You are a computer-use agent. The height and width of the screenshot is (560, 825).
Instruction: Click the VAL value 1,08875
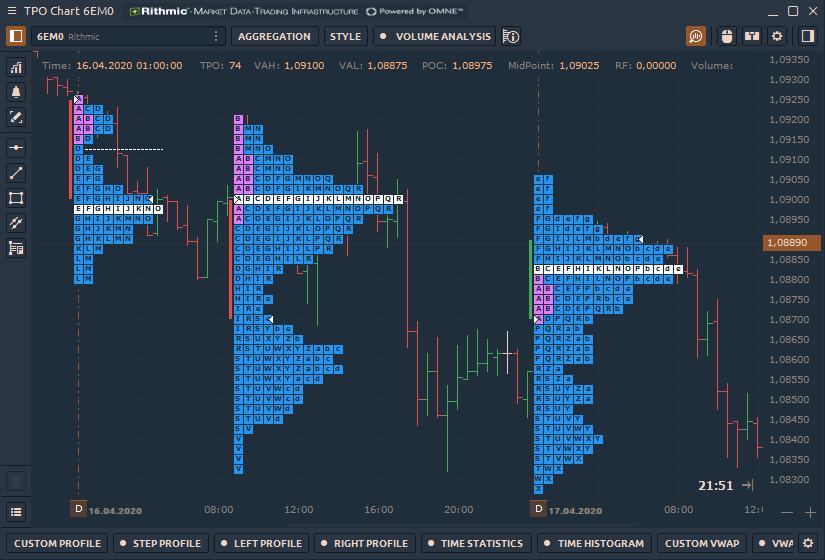(x=387, y=66)
